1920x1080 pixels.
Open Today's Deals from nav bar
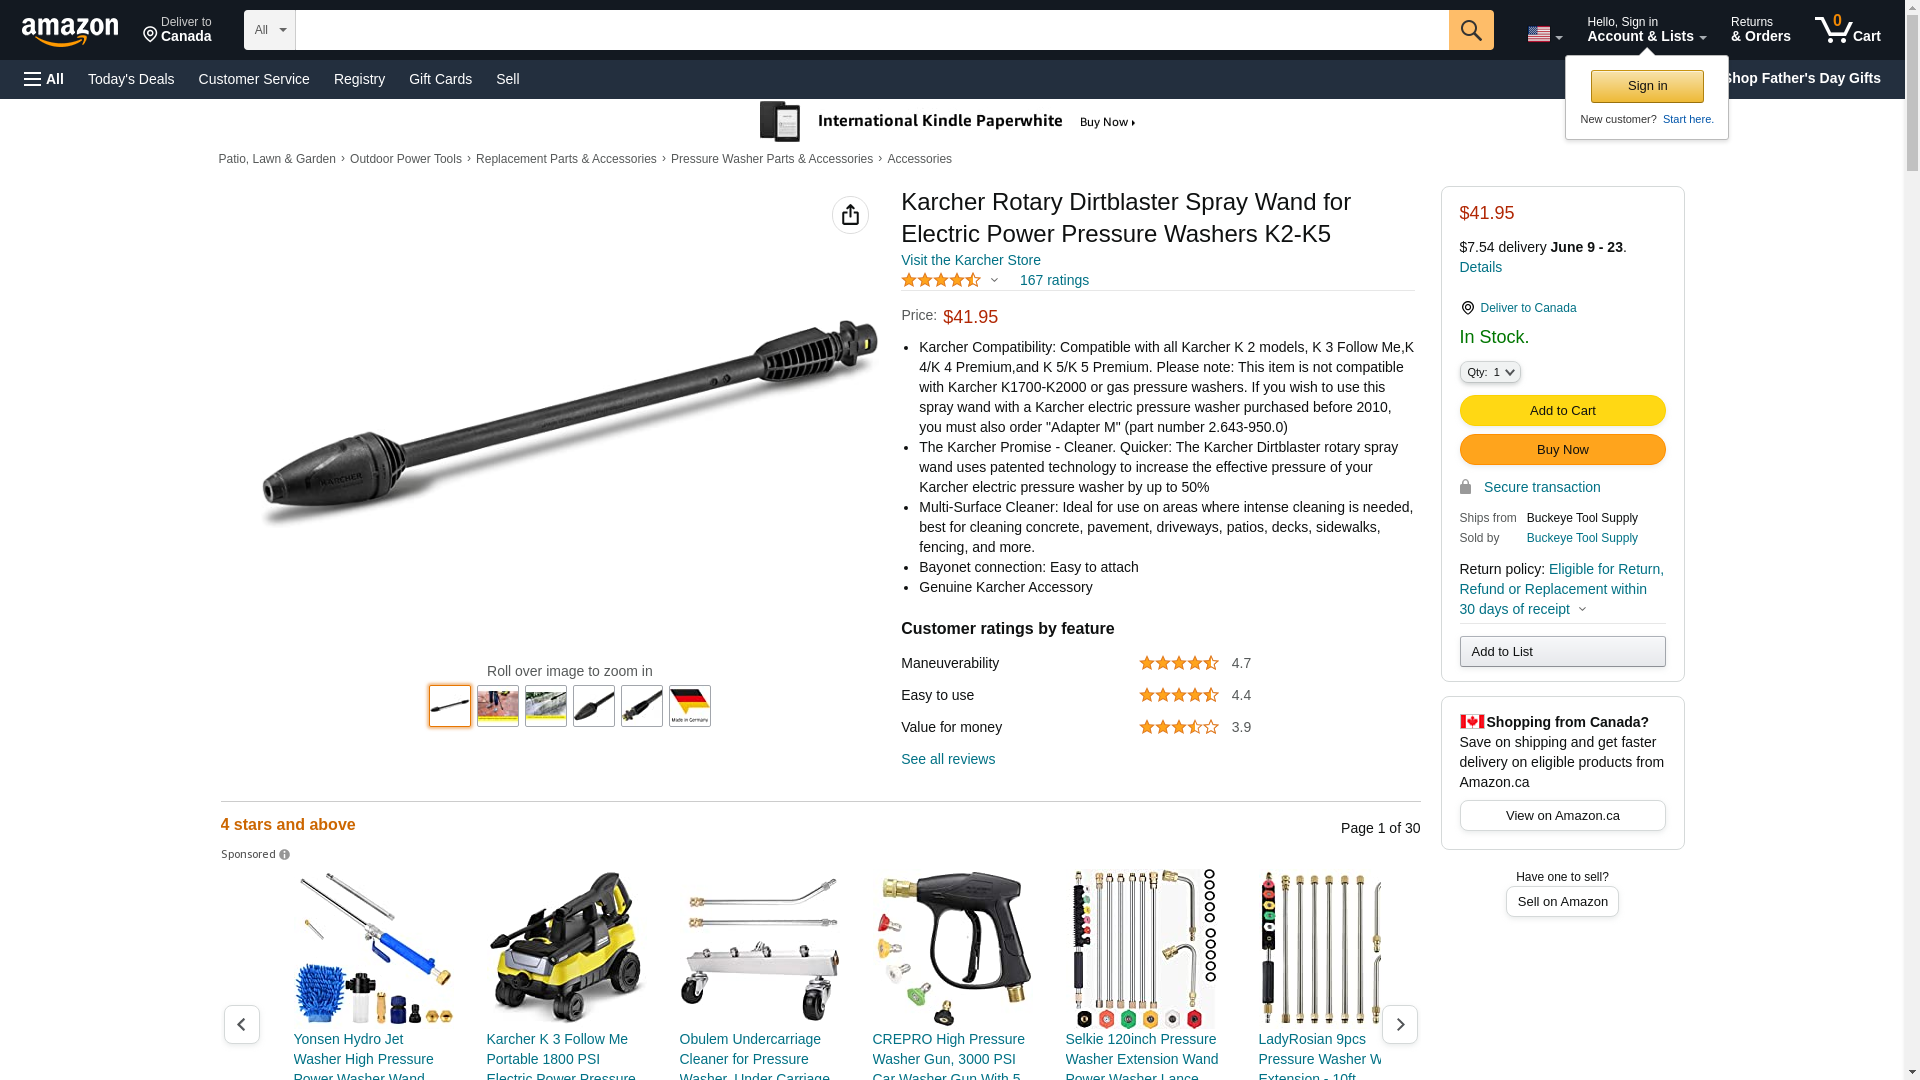[131, 79]
